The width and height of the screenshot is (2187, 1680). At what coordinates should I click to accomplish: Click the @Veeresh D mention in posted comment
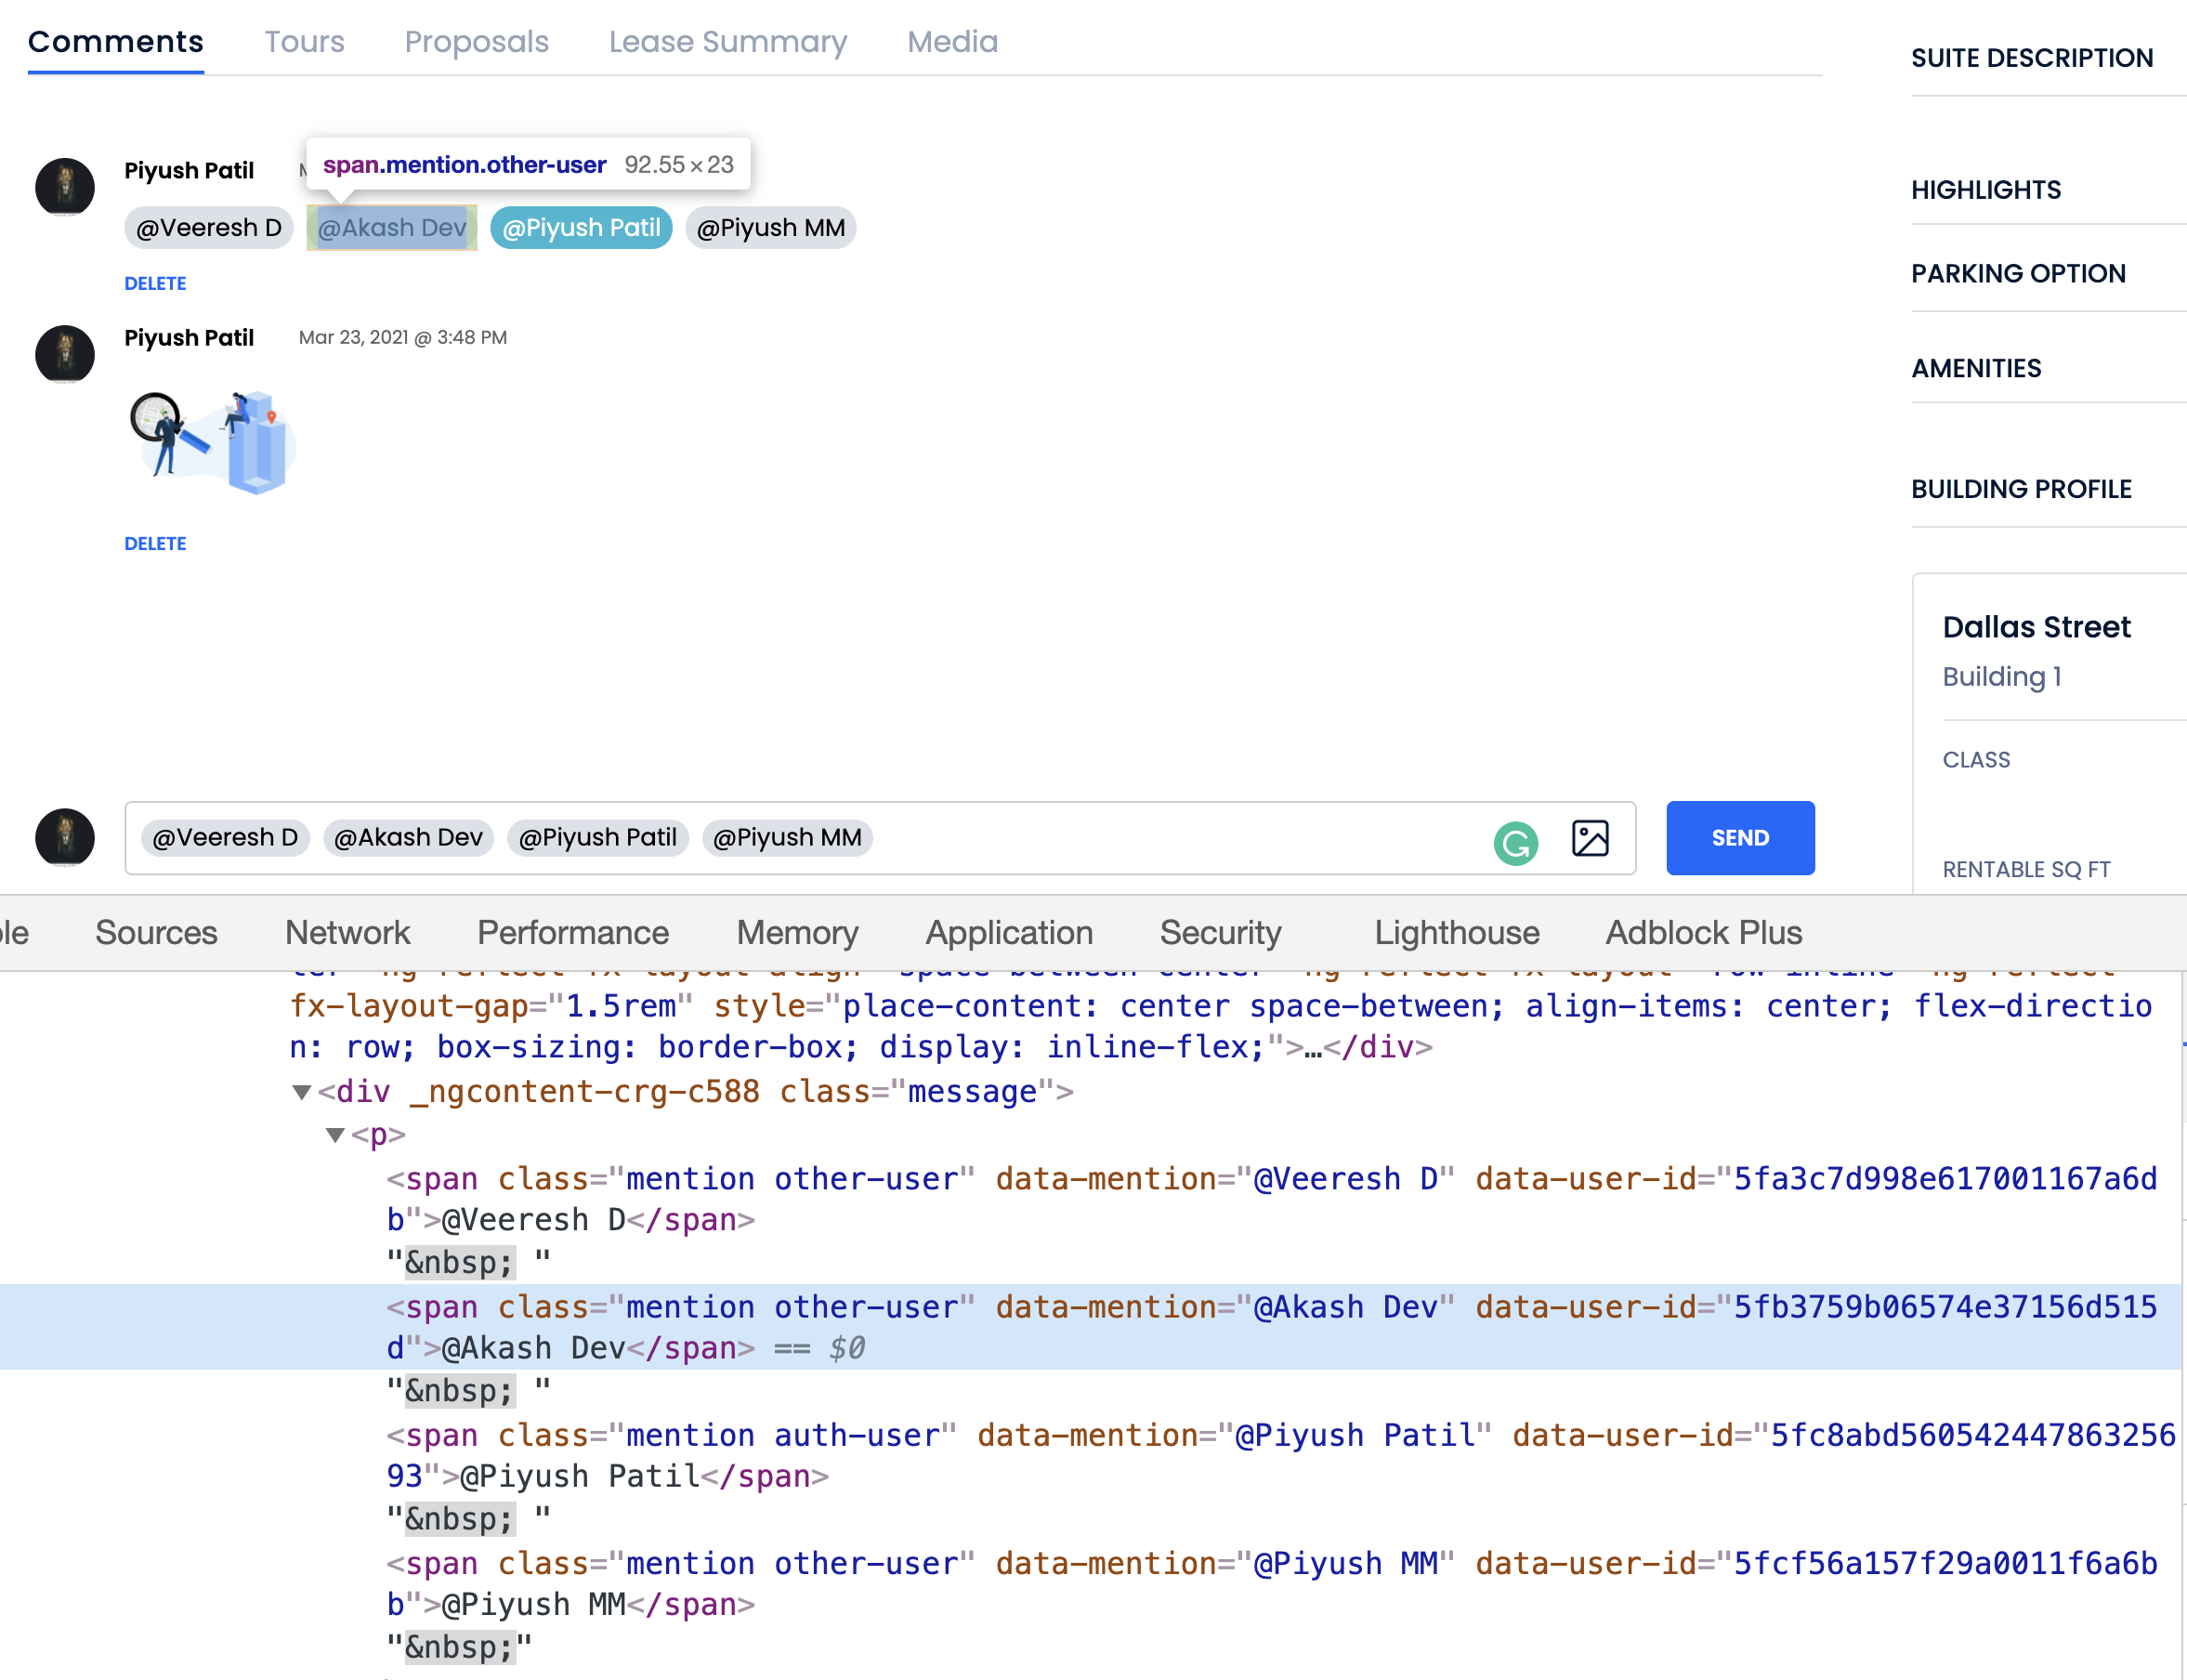coord(209,228)
